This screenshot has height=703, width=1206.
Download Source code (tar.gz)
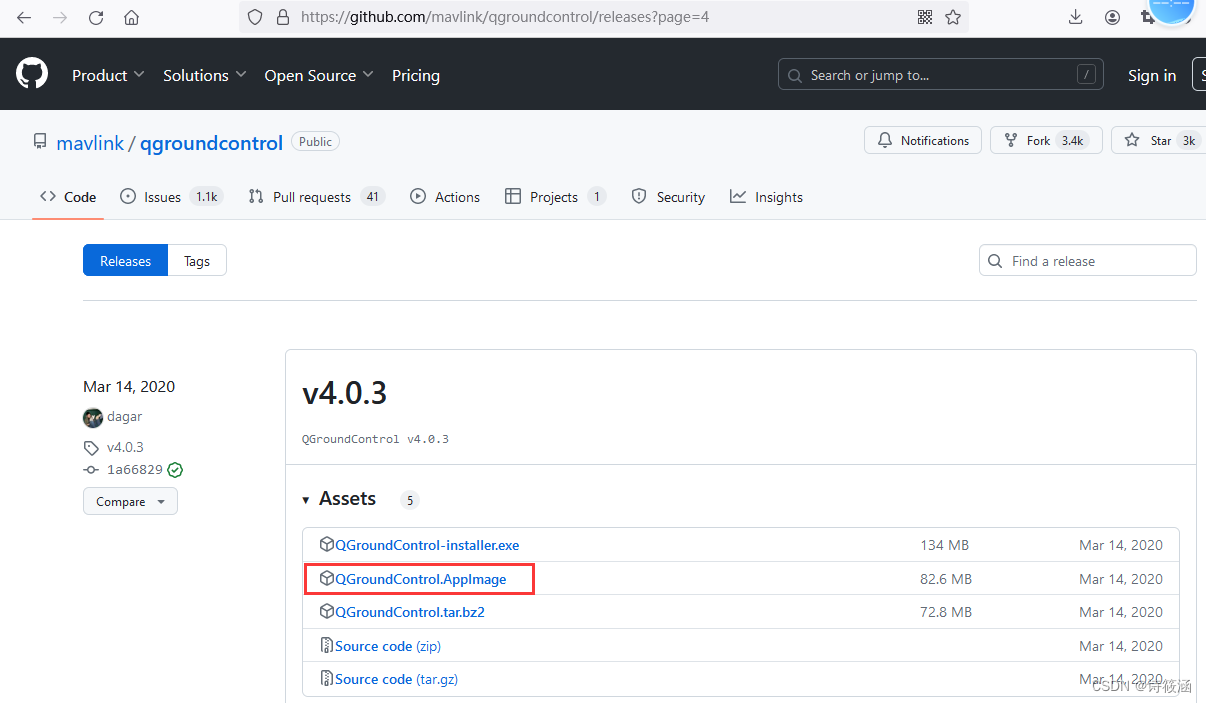396,679
